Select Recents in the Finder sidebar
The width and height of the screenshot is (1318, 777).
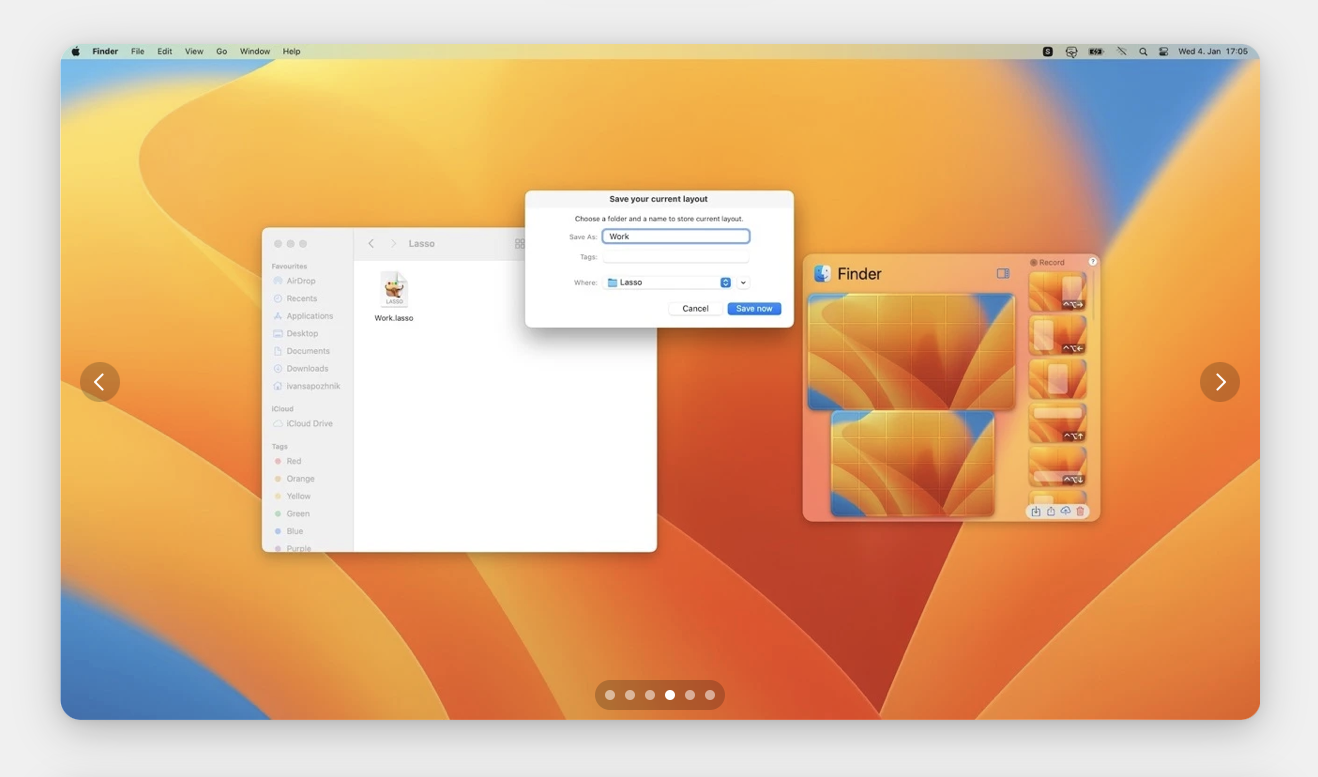coord(295,298)
